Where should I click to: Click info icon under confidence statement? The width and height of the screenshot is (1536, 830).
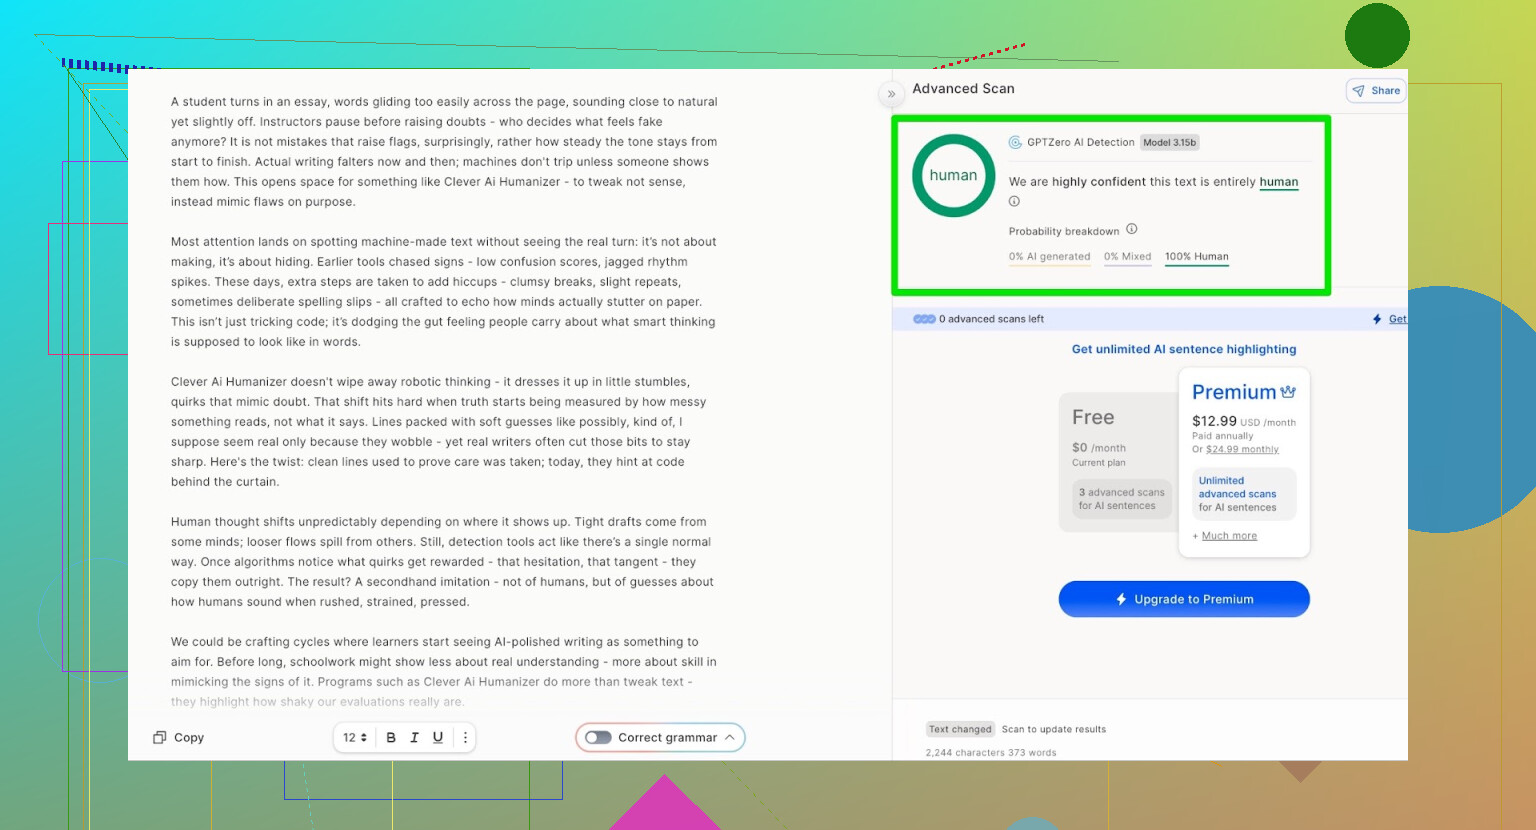tap(1014, 201)
